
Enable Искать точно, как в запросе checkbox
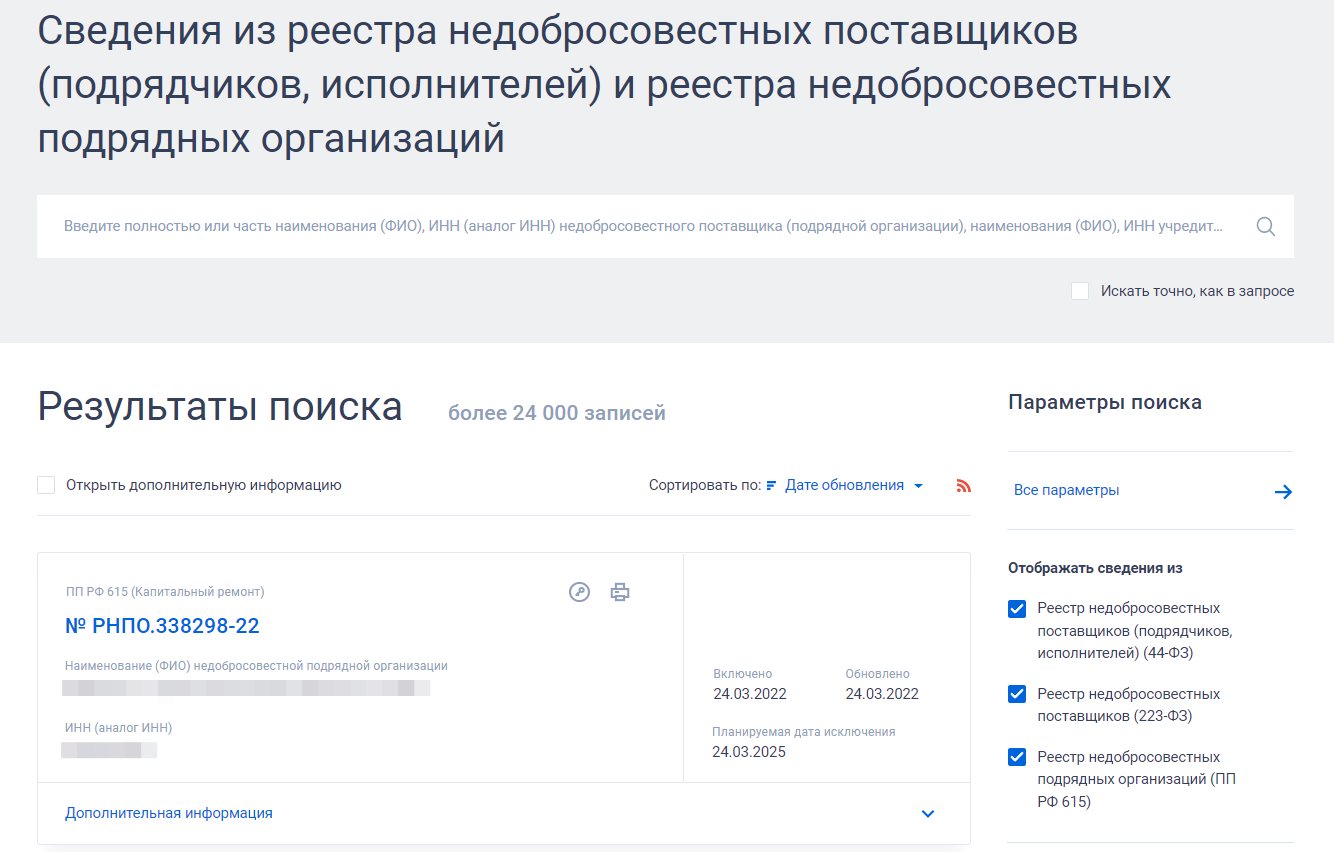coord(1080,291)
